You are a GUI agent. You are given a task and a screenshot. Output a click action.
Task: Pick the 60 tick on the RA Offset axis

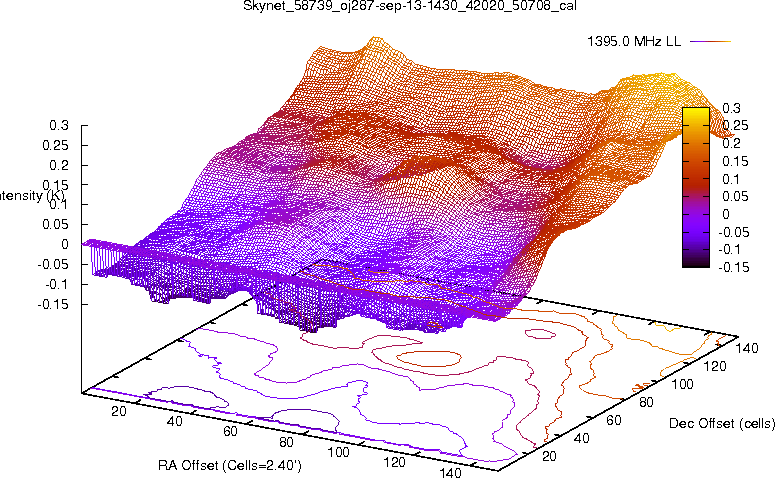[x=230, y=432]
